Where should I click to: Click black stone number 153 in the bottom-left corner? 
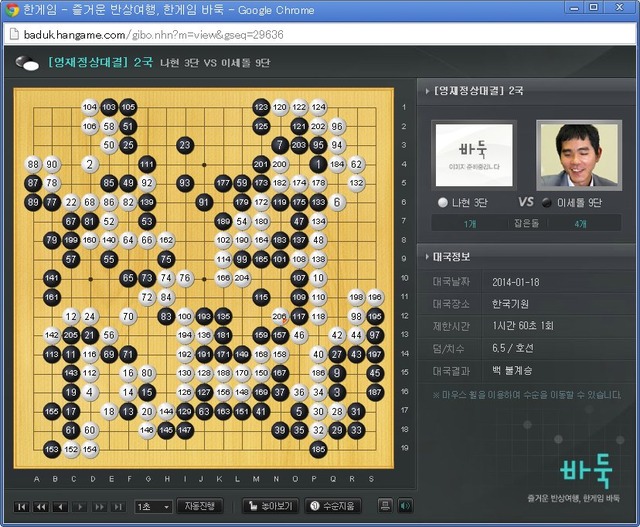[52, 449]
